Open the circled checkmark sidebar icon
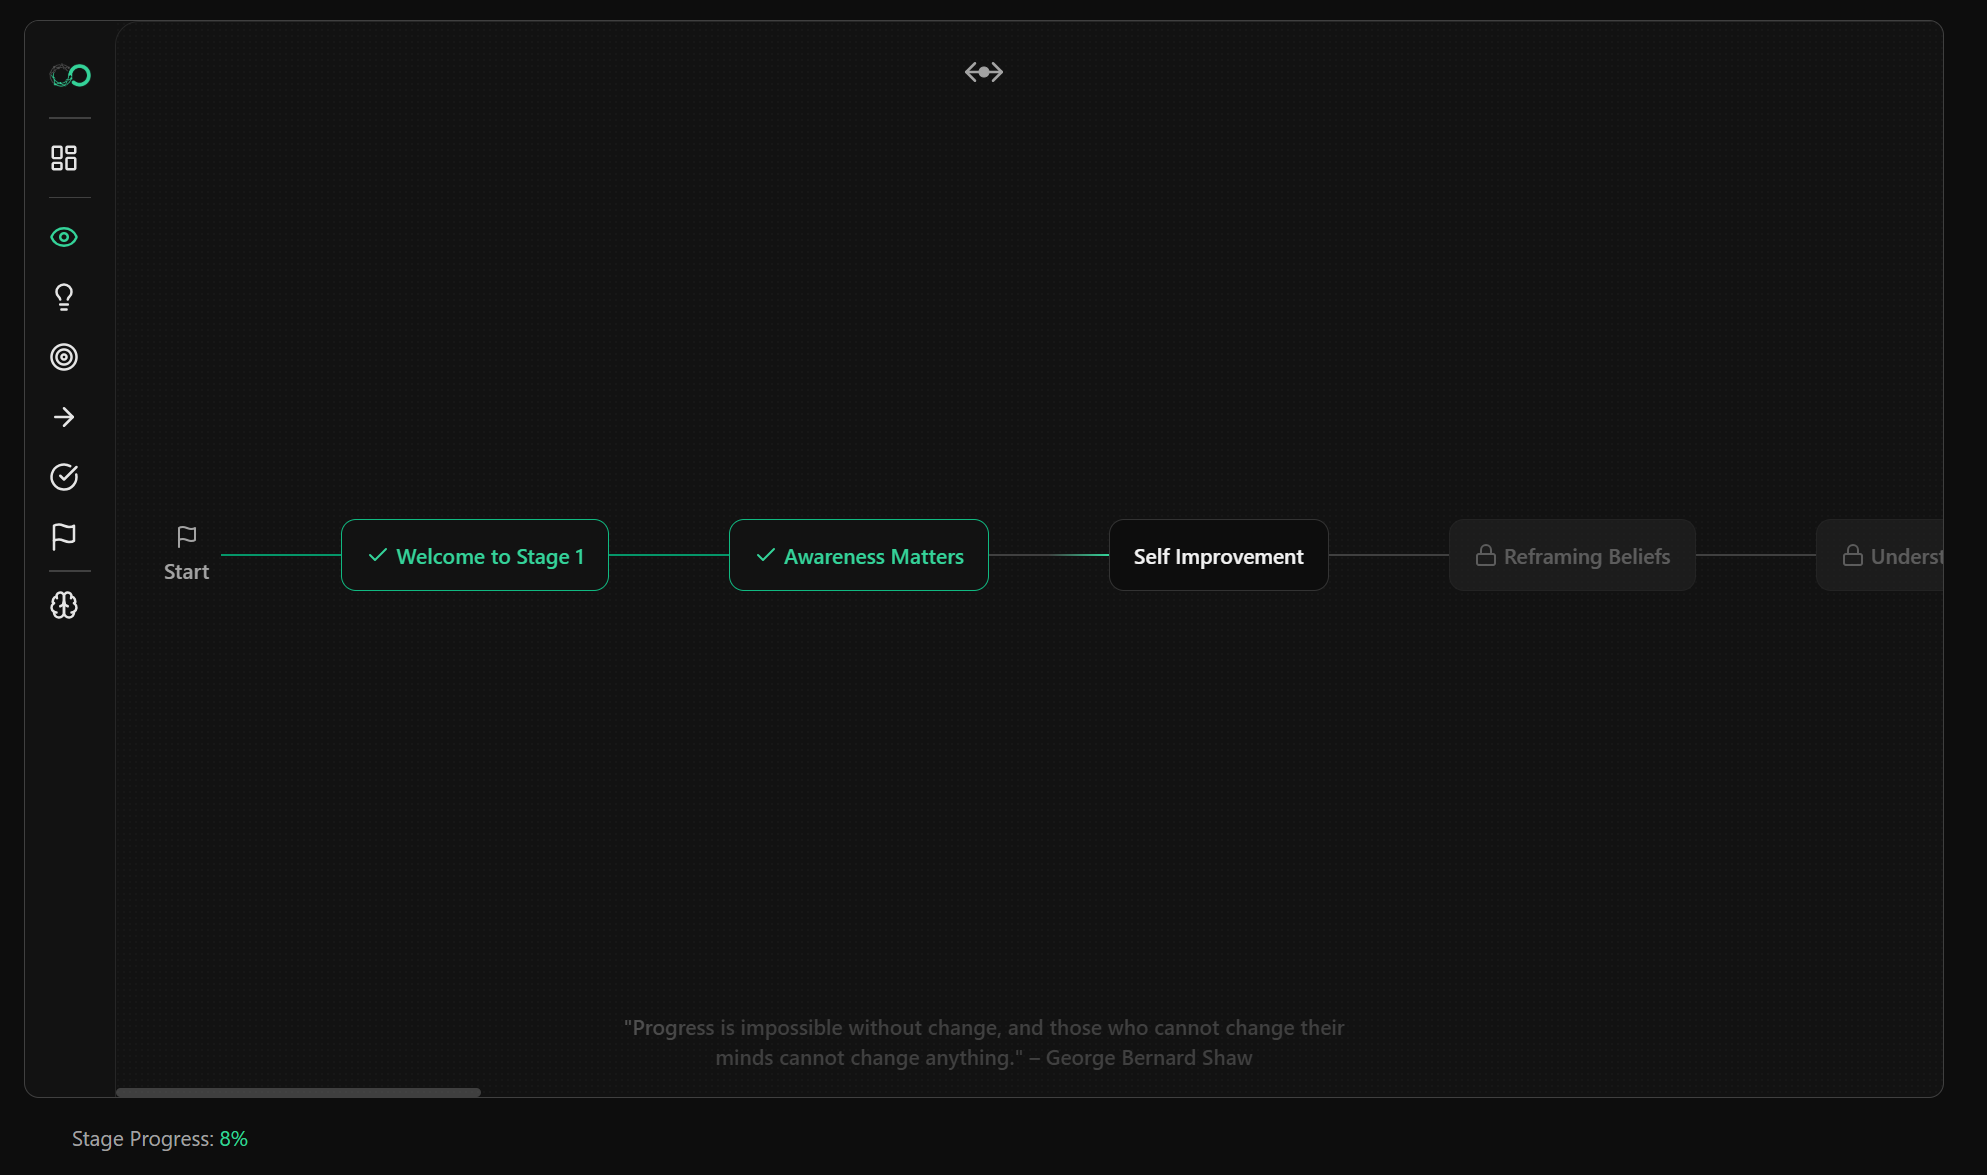Screen dimensions: 1987x1175 (x=64, y=477)
